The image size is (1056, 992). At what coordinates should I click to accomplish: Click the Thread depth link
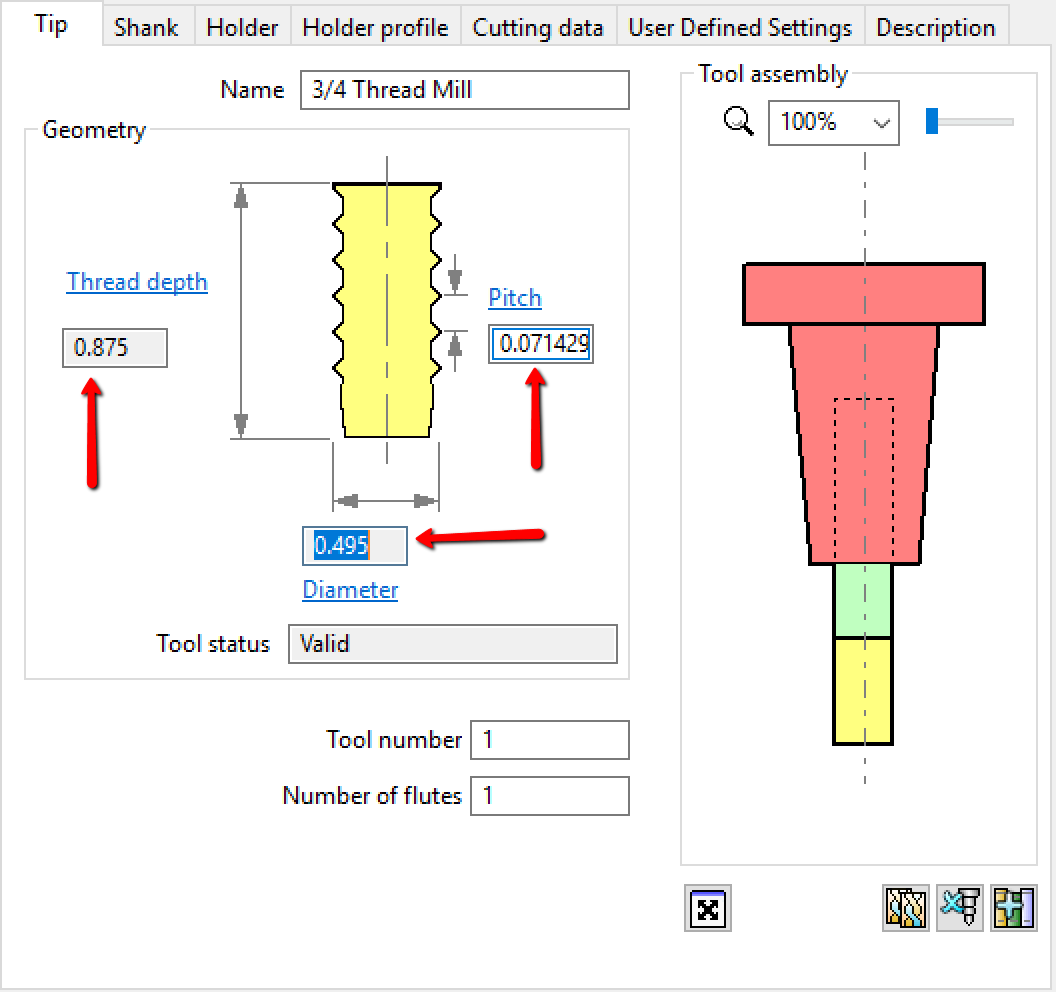point(137,282)
